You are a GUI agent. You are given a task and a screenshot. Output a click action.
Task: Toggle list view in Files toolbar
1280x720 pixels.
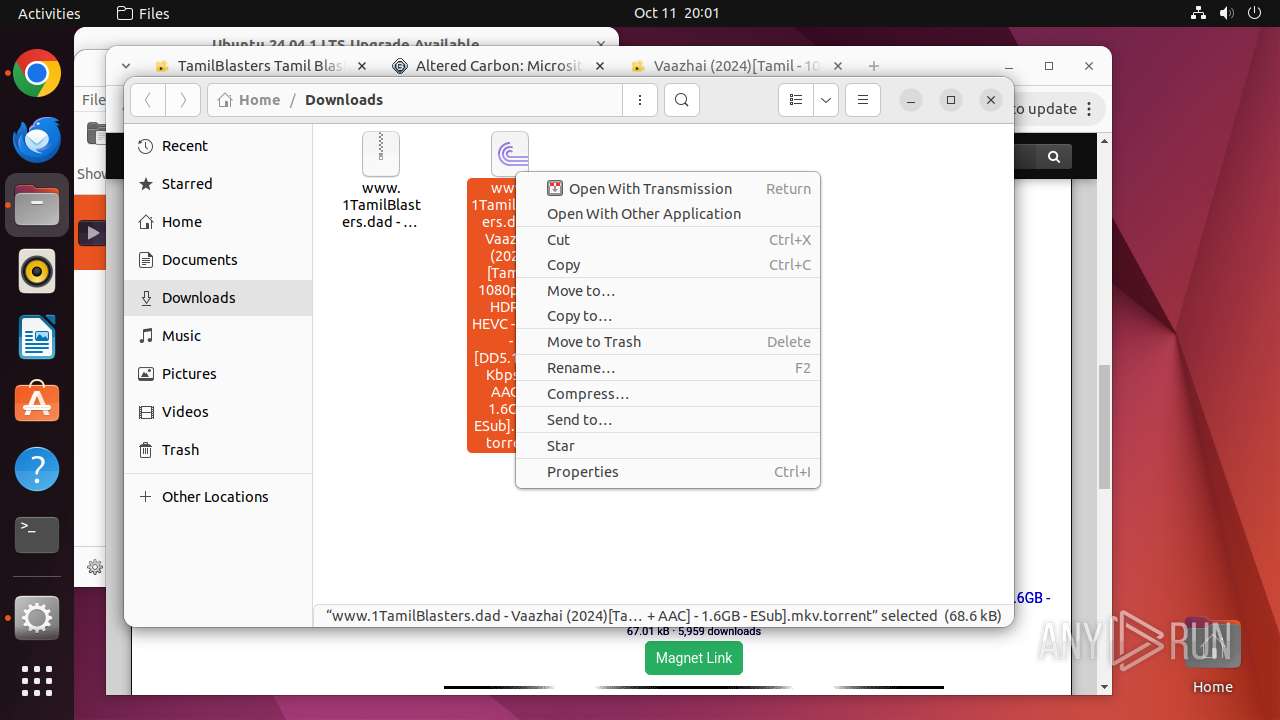pyautogui.click(x=796, y=100)
